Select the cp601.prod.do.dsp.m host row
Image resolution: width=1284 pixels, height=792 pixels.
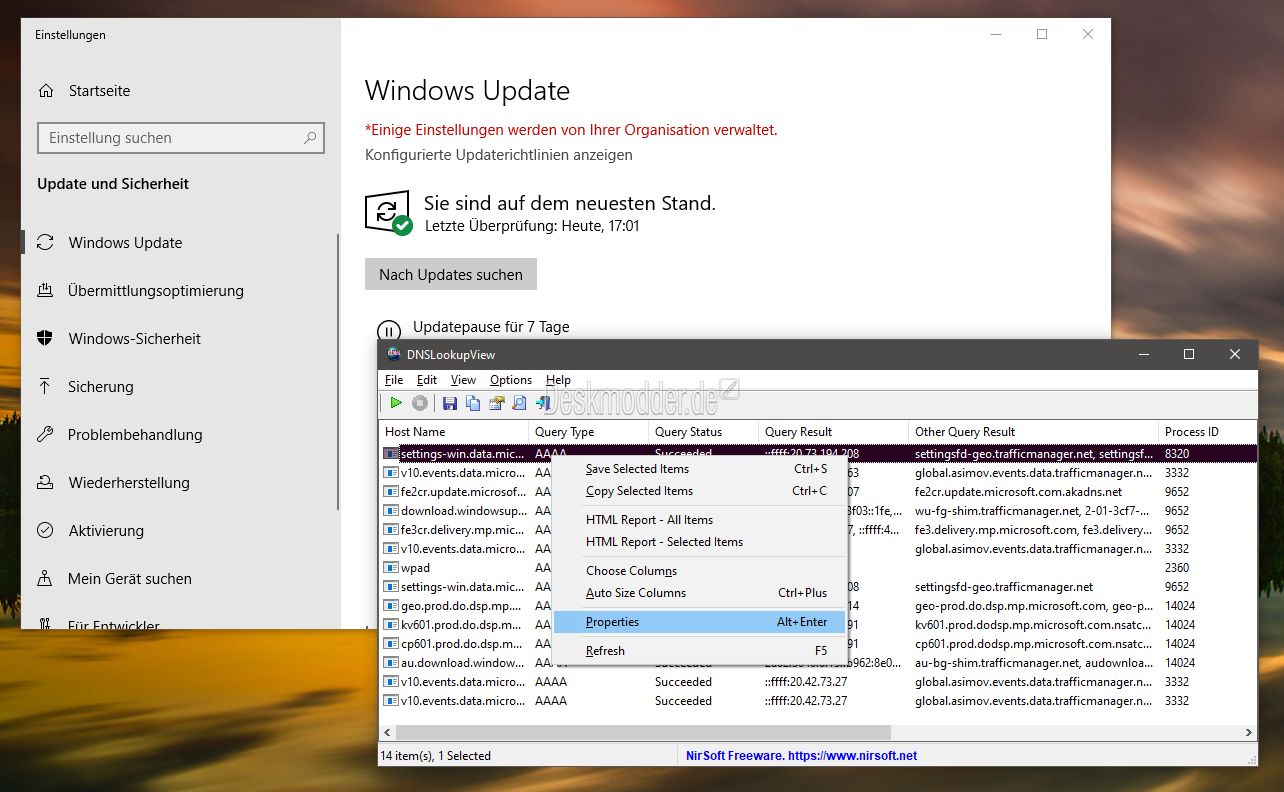point(818,644)
